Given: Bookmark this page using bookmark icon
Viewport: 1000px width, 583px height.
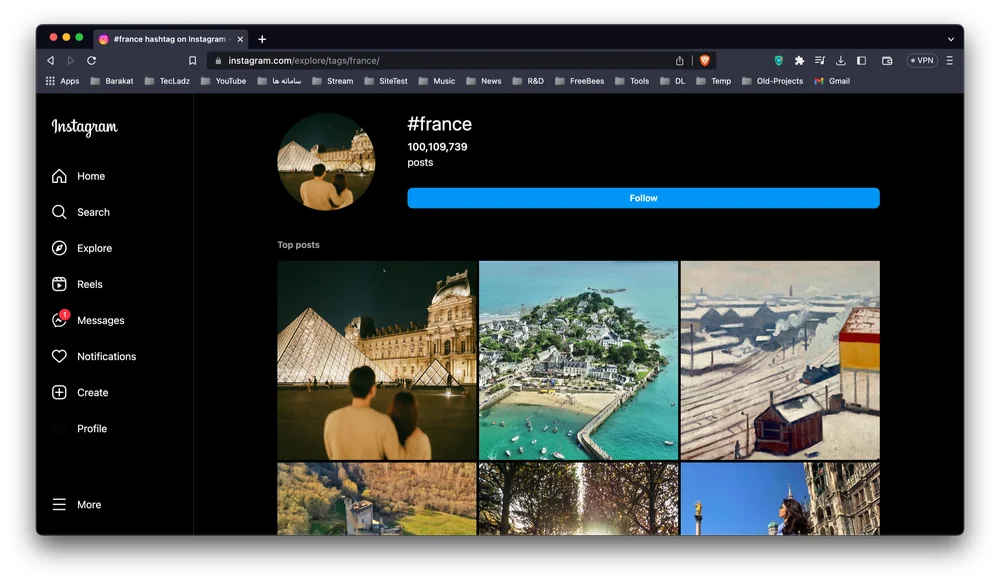Looking at the screenshot, I should coord(193,61).
